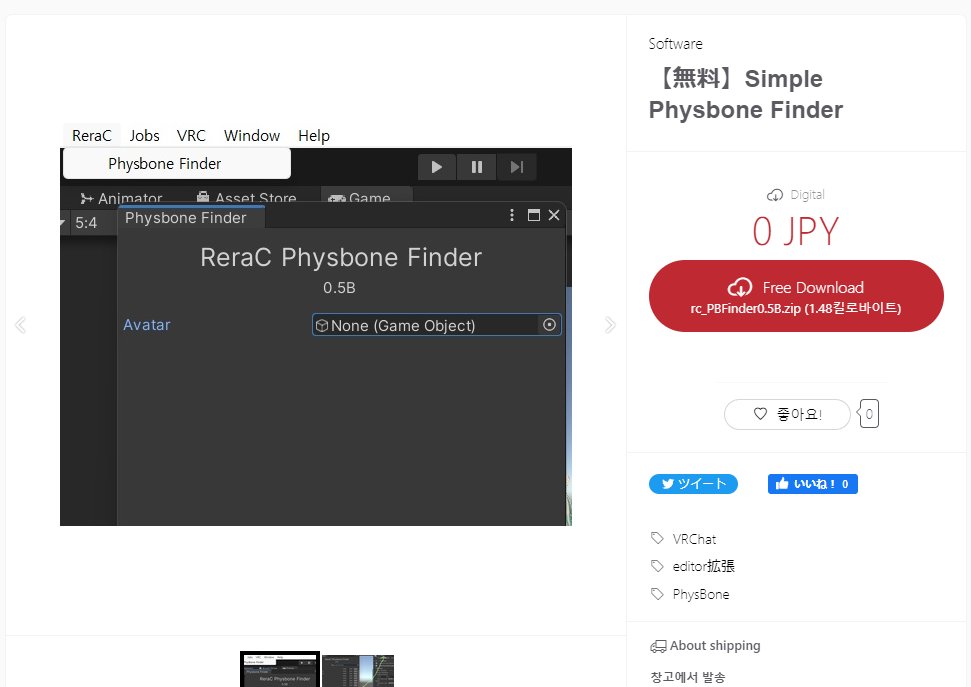Click the like count bubble
This screenshot has width=971, height=687.
coord(869,414)
